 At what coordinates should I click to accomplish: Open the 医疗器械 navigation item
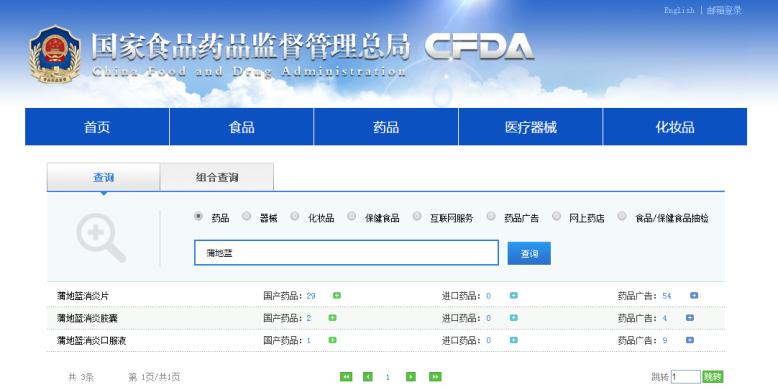coord(530,127)
